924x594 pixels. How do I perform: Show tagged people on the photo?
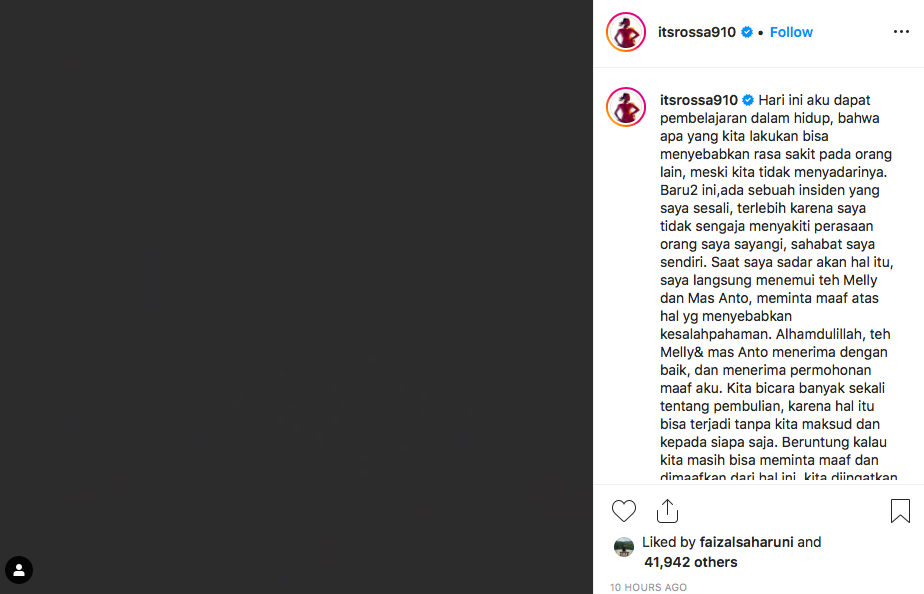click(19, 570)
